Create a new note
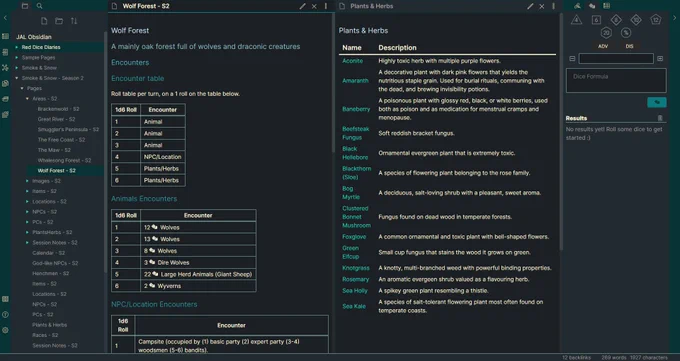This screenshot has width=680, height=361. click(44, 21)
